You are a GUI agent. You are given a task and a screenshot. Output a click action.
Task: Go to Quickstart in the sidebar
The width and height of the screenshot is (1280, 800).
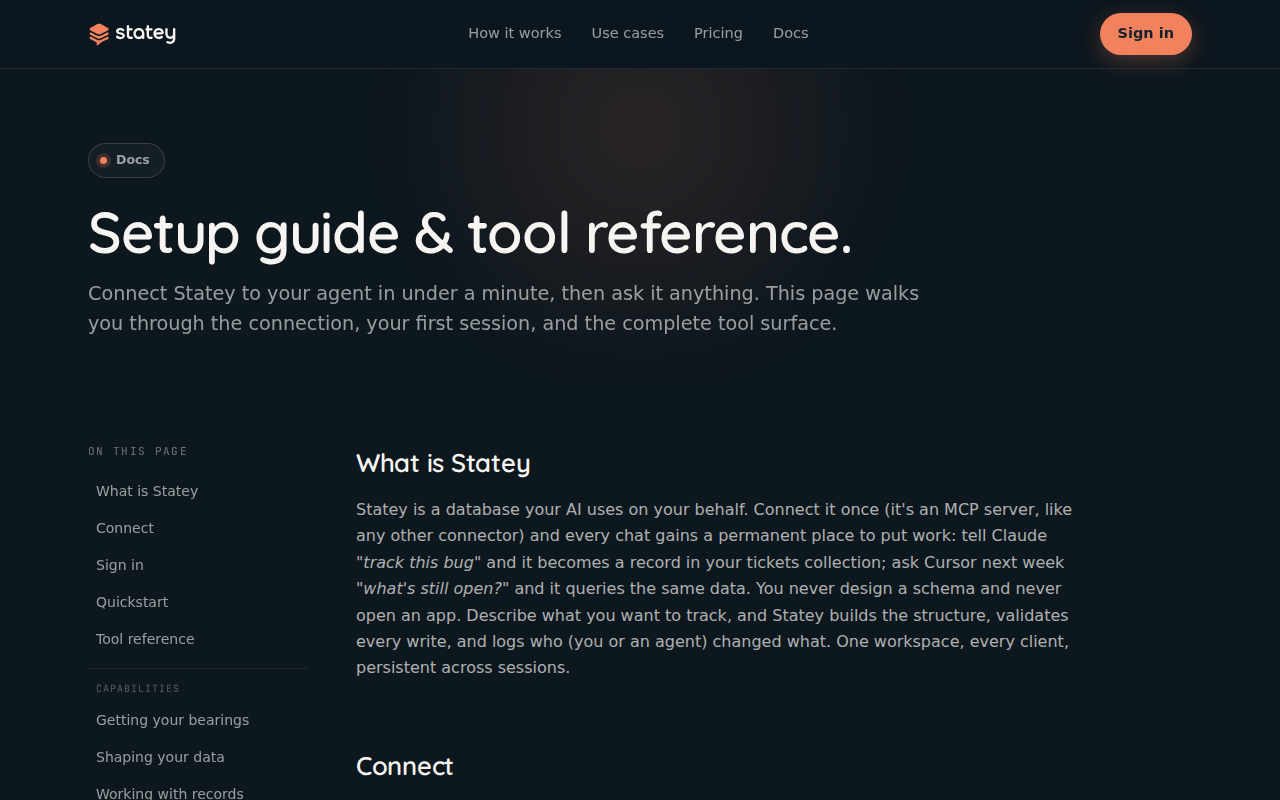tap(132, 602)
